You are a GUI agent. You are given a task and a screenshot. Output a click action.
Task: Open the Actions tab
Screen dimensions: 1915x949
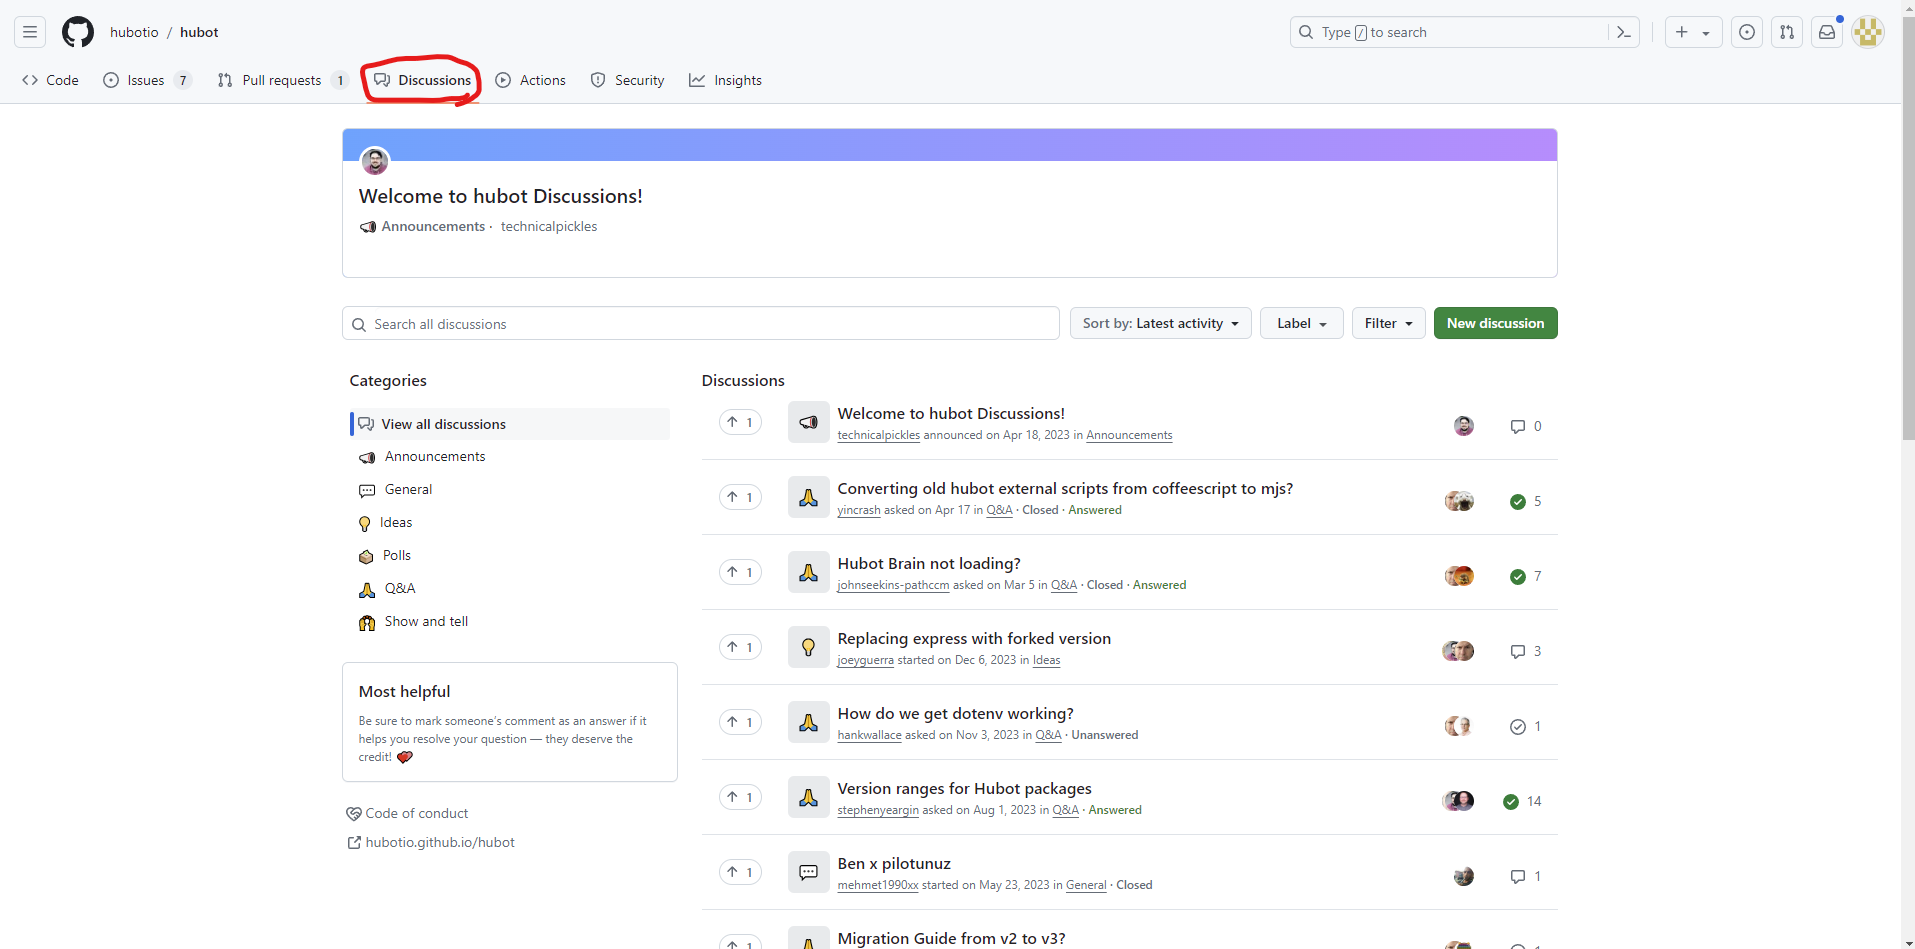531,80
